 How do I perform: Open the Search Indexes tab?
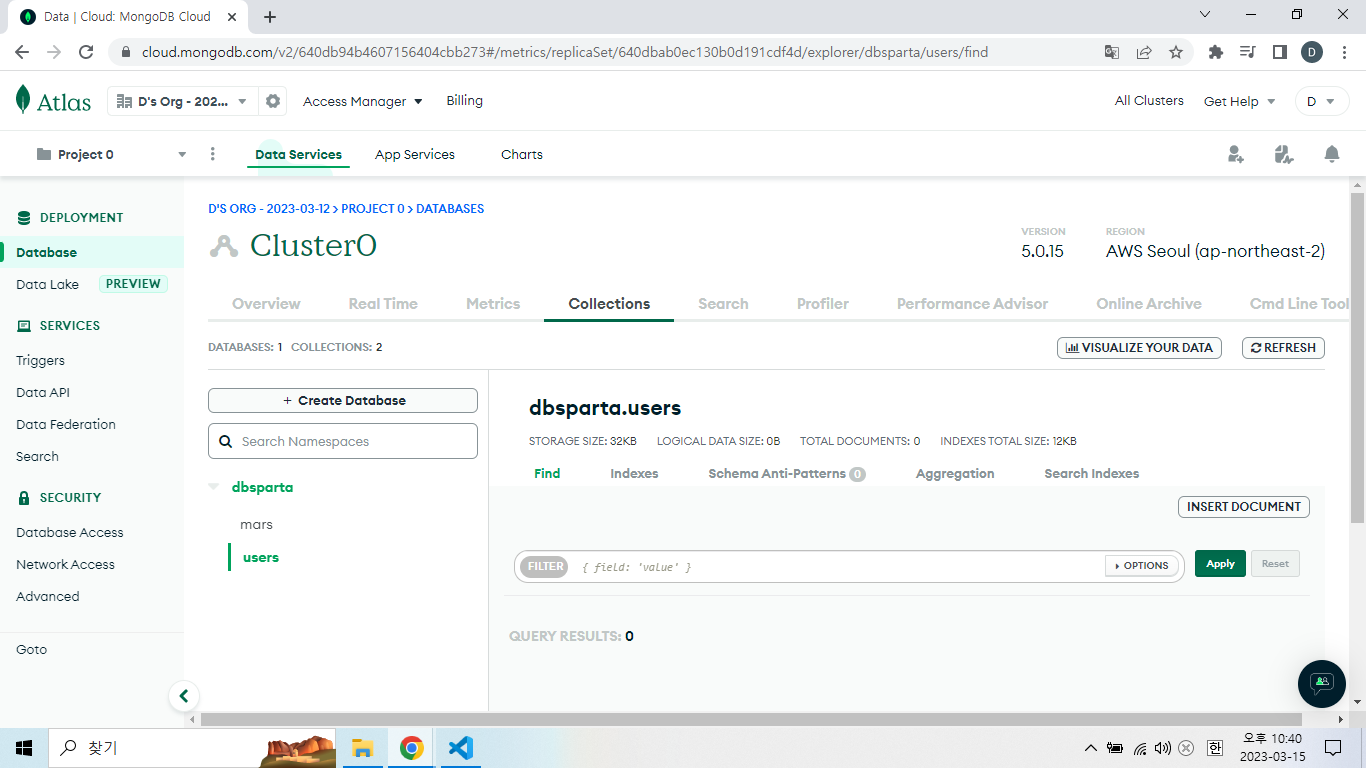[x=1092, y=473]
